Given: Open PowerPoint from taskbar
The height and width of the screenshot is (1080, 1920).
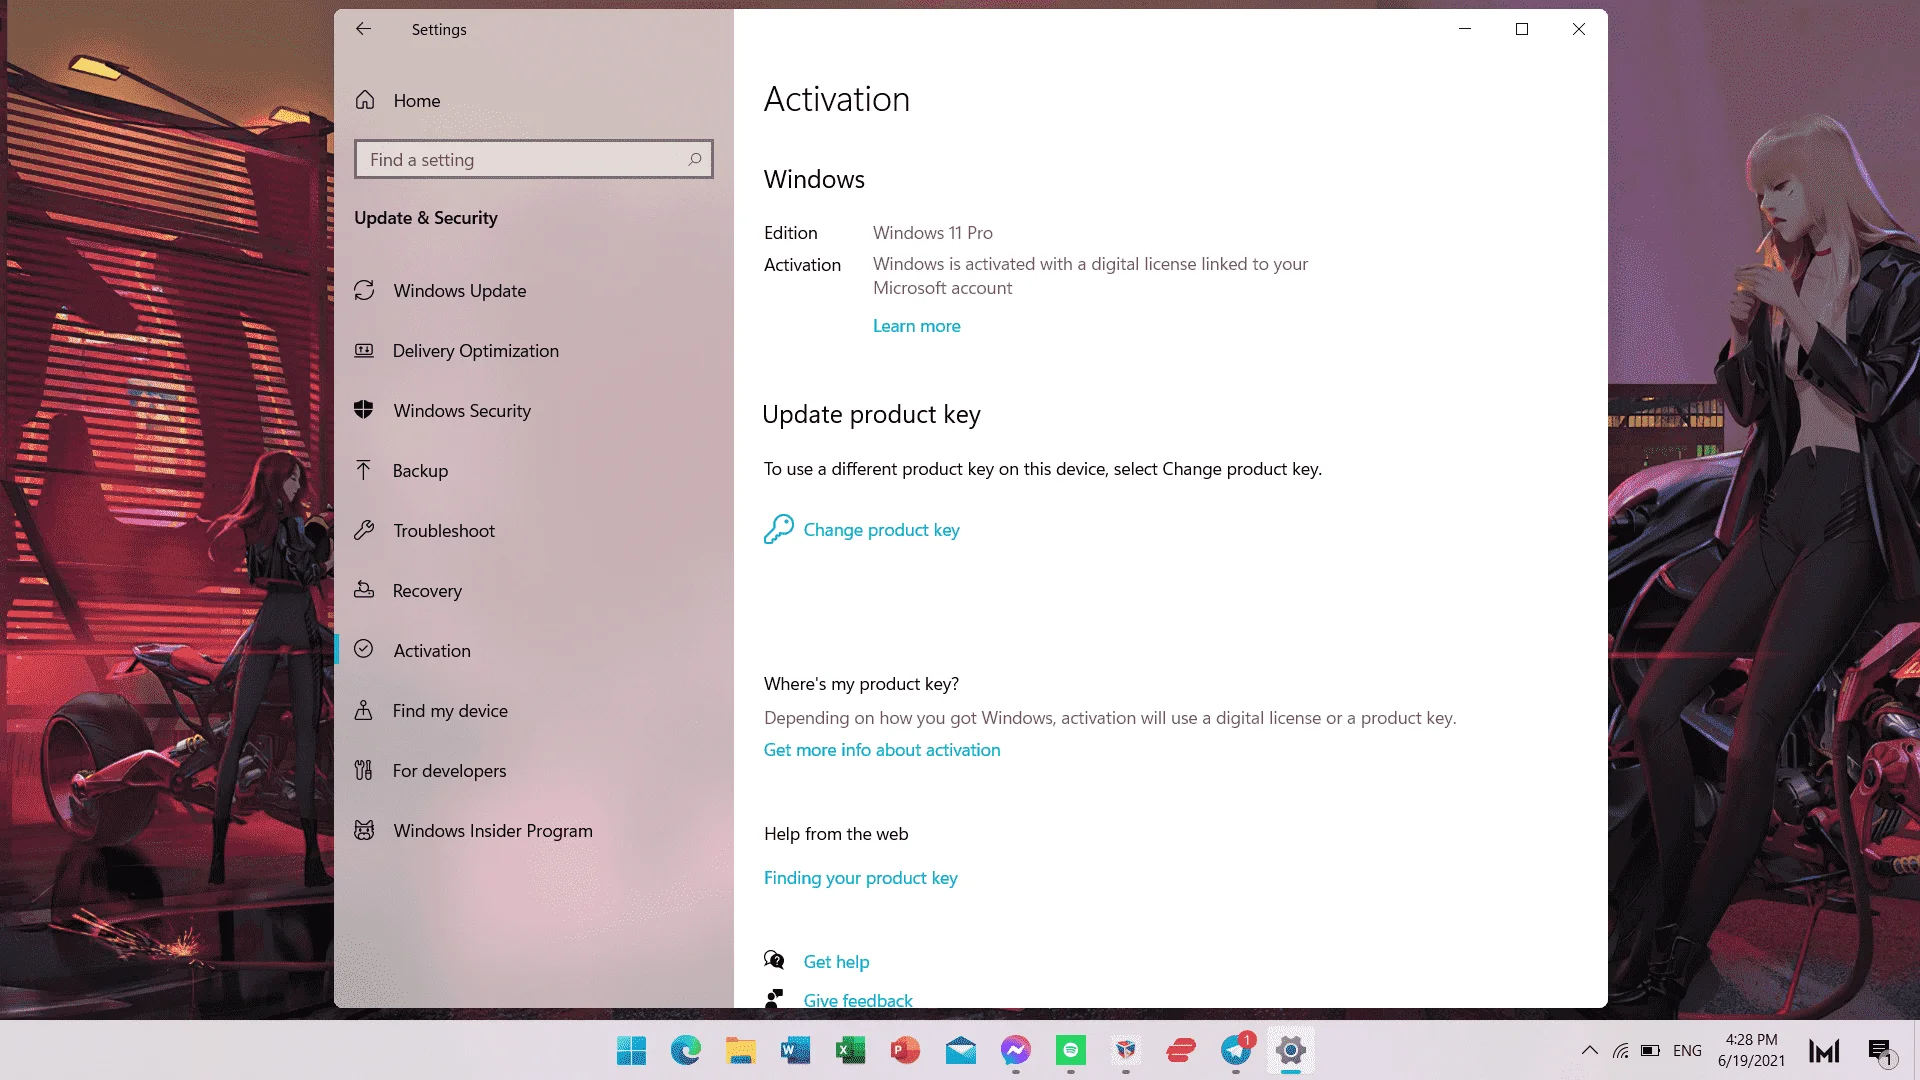Looking at the screenshot, I should (906, 1050).
